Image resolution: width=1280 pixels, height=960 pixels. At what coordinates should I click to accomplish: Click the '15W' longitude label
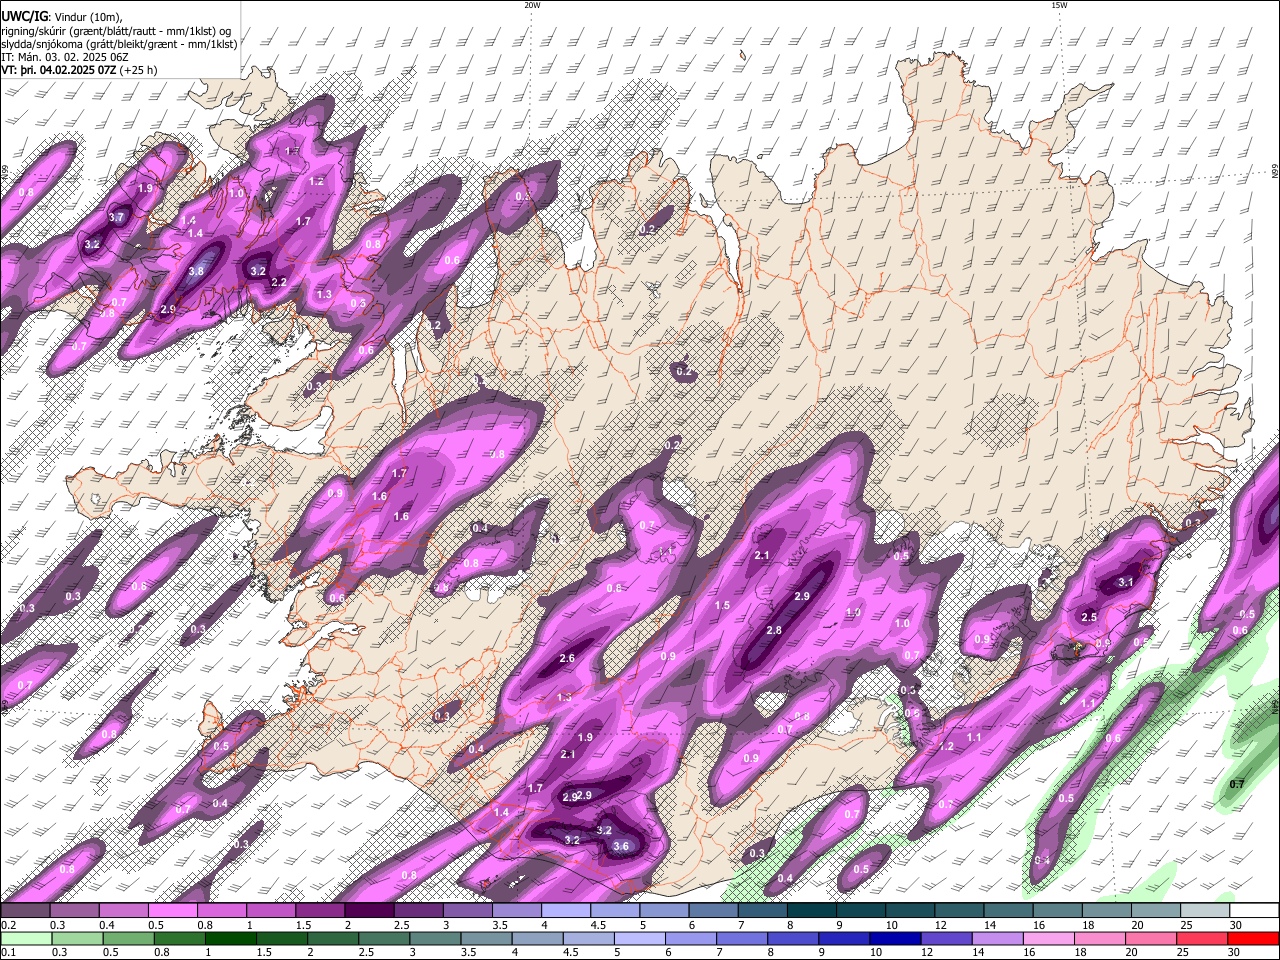pos(1059,5)
